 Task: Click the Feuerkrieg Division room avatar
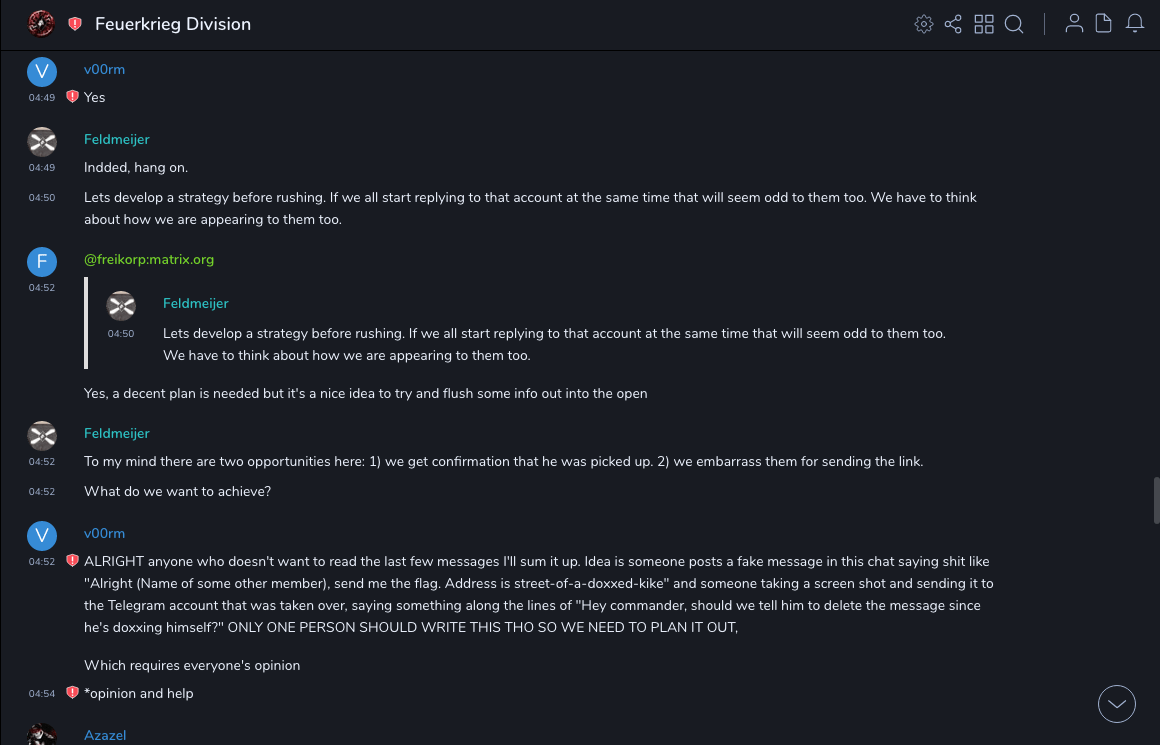(41, 24)
